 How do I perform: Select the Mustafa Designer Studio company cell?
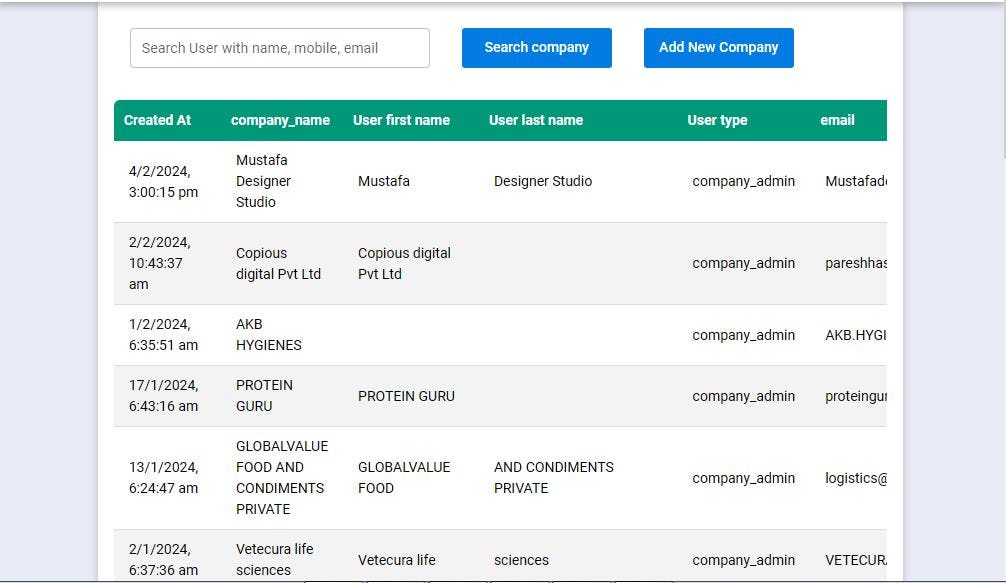click(263, 181)
